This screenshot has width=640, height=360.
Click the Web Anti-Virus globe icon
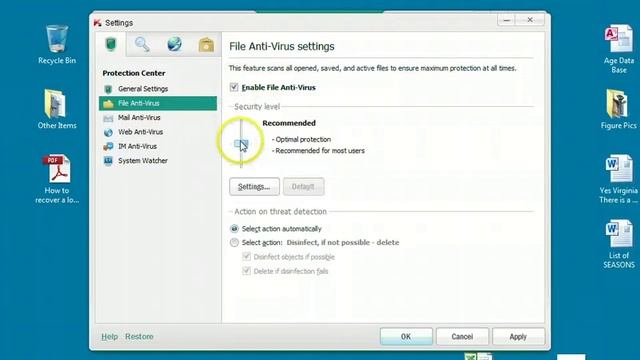tap(108, 132)
